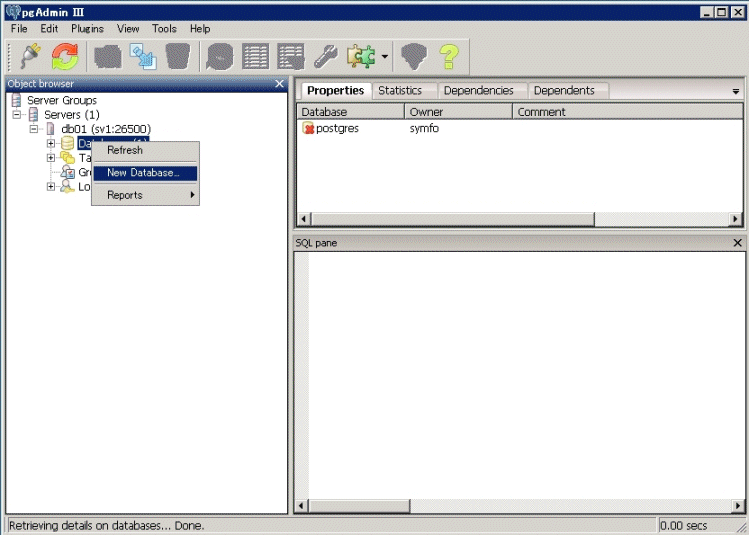Switch to the Statistics tab

coord(399,91)
